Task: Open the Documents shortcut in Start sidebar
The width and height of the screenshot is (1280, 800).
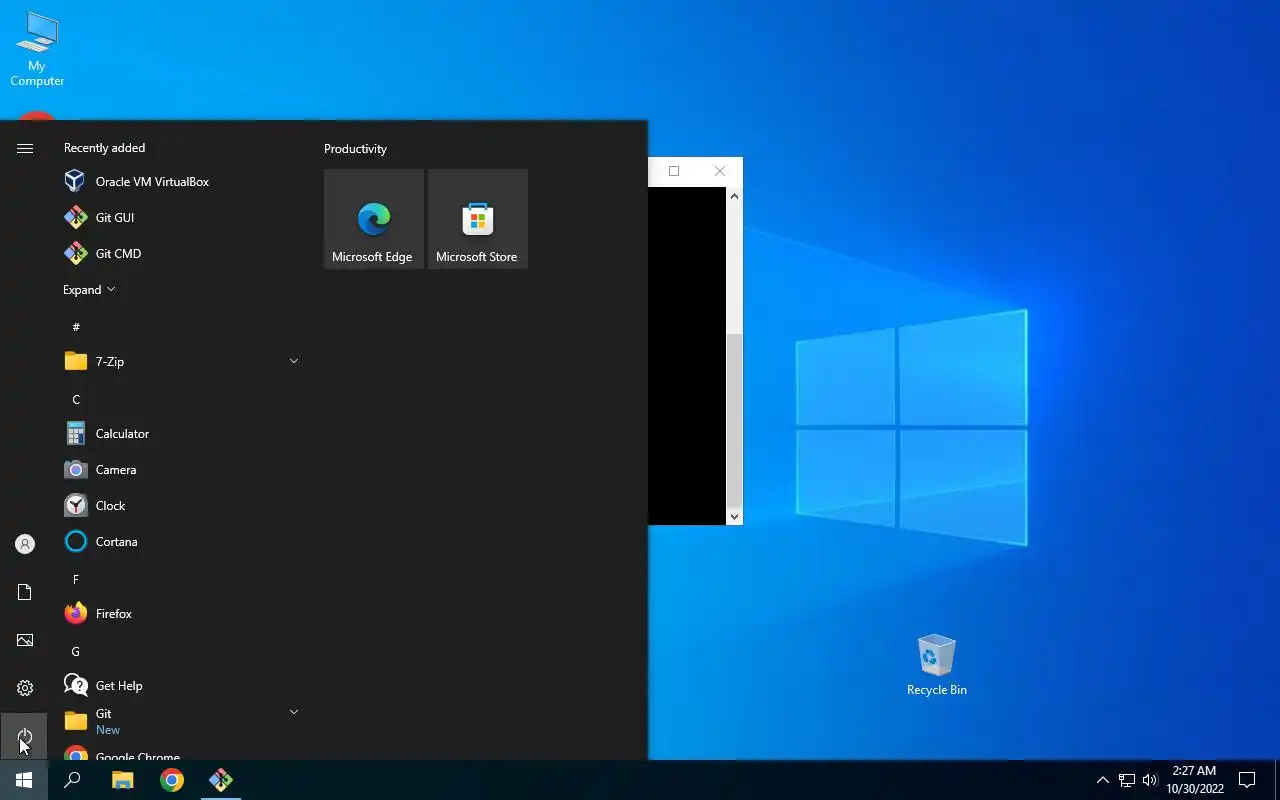Action: (25, 592)
